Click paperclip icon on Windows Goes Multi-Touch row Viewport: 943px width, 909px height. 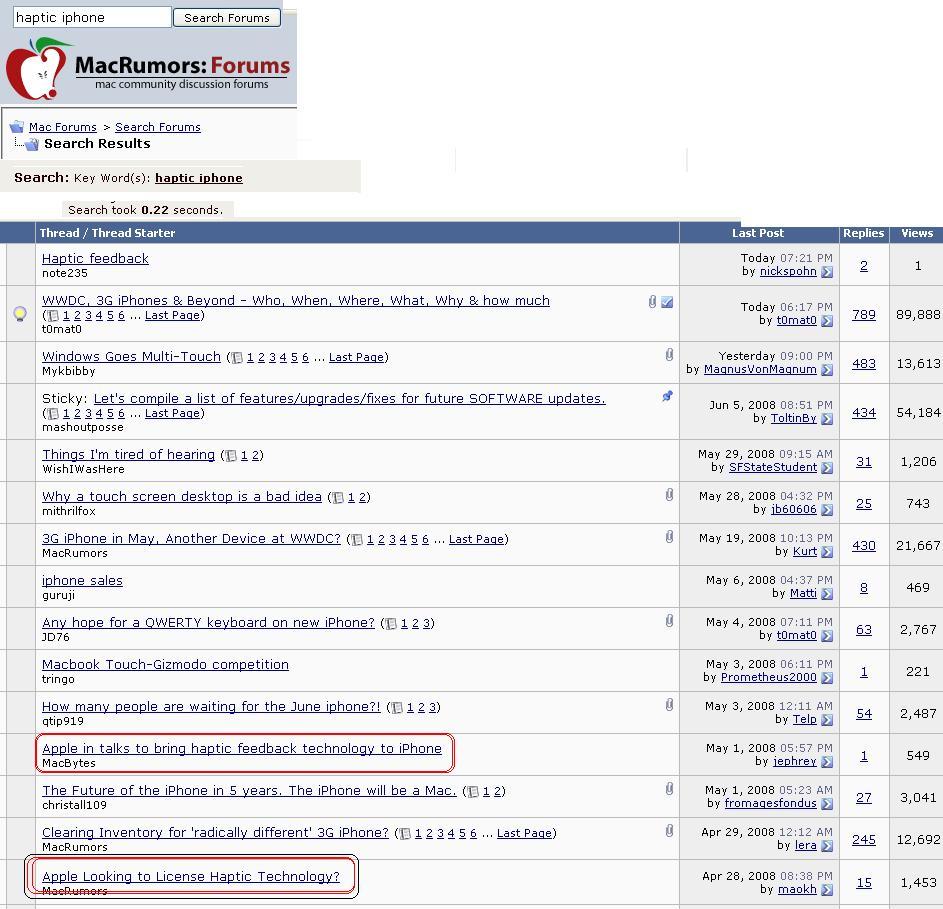669,355
